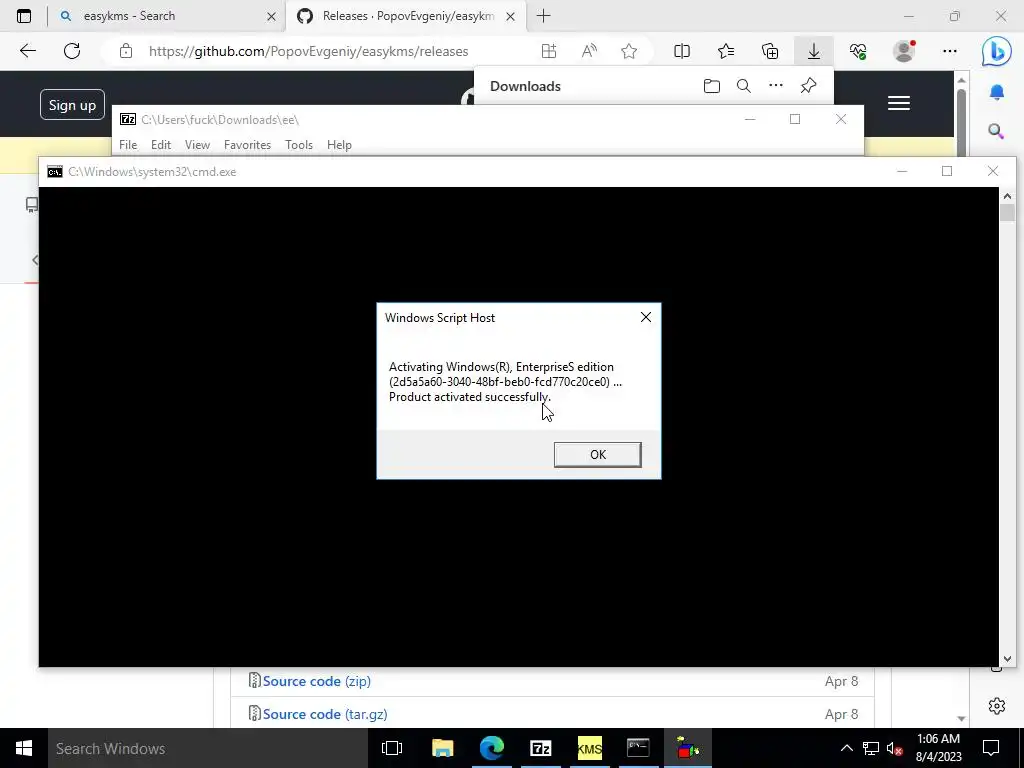Maximize the 7-Zip window
The image size is (1024, 768).
pos(795,119)
